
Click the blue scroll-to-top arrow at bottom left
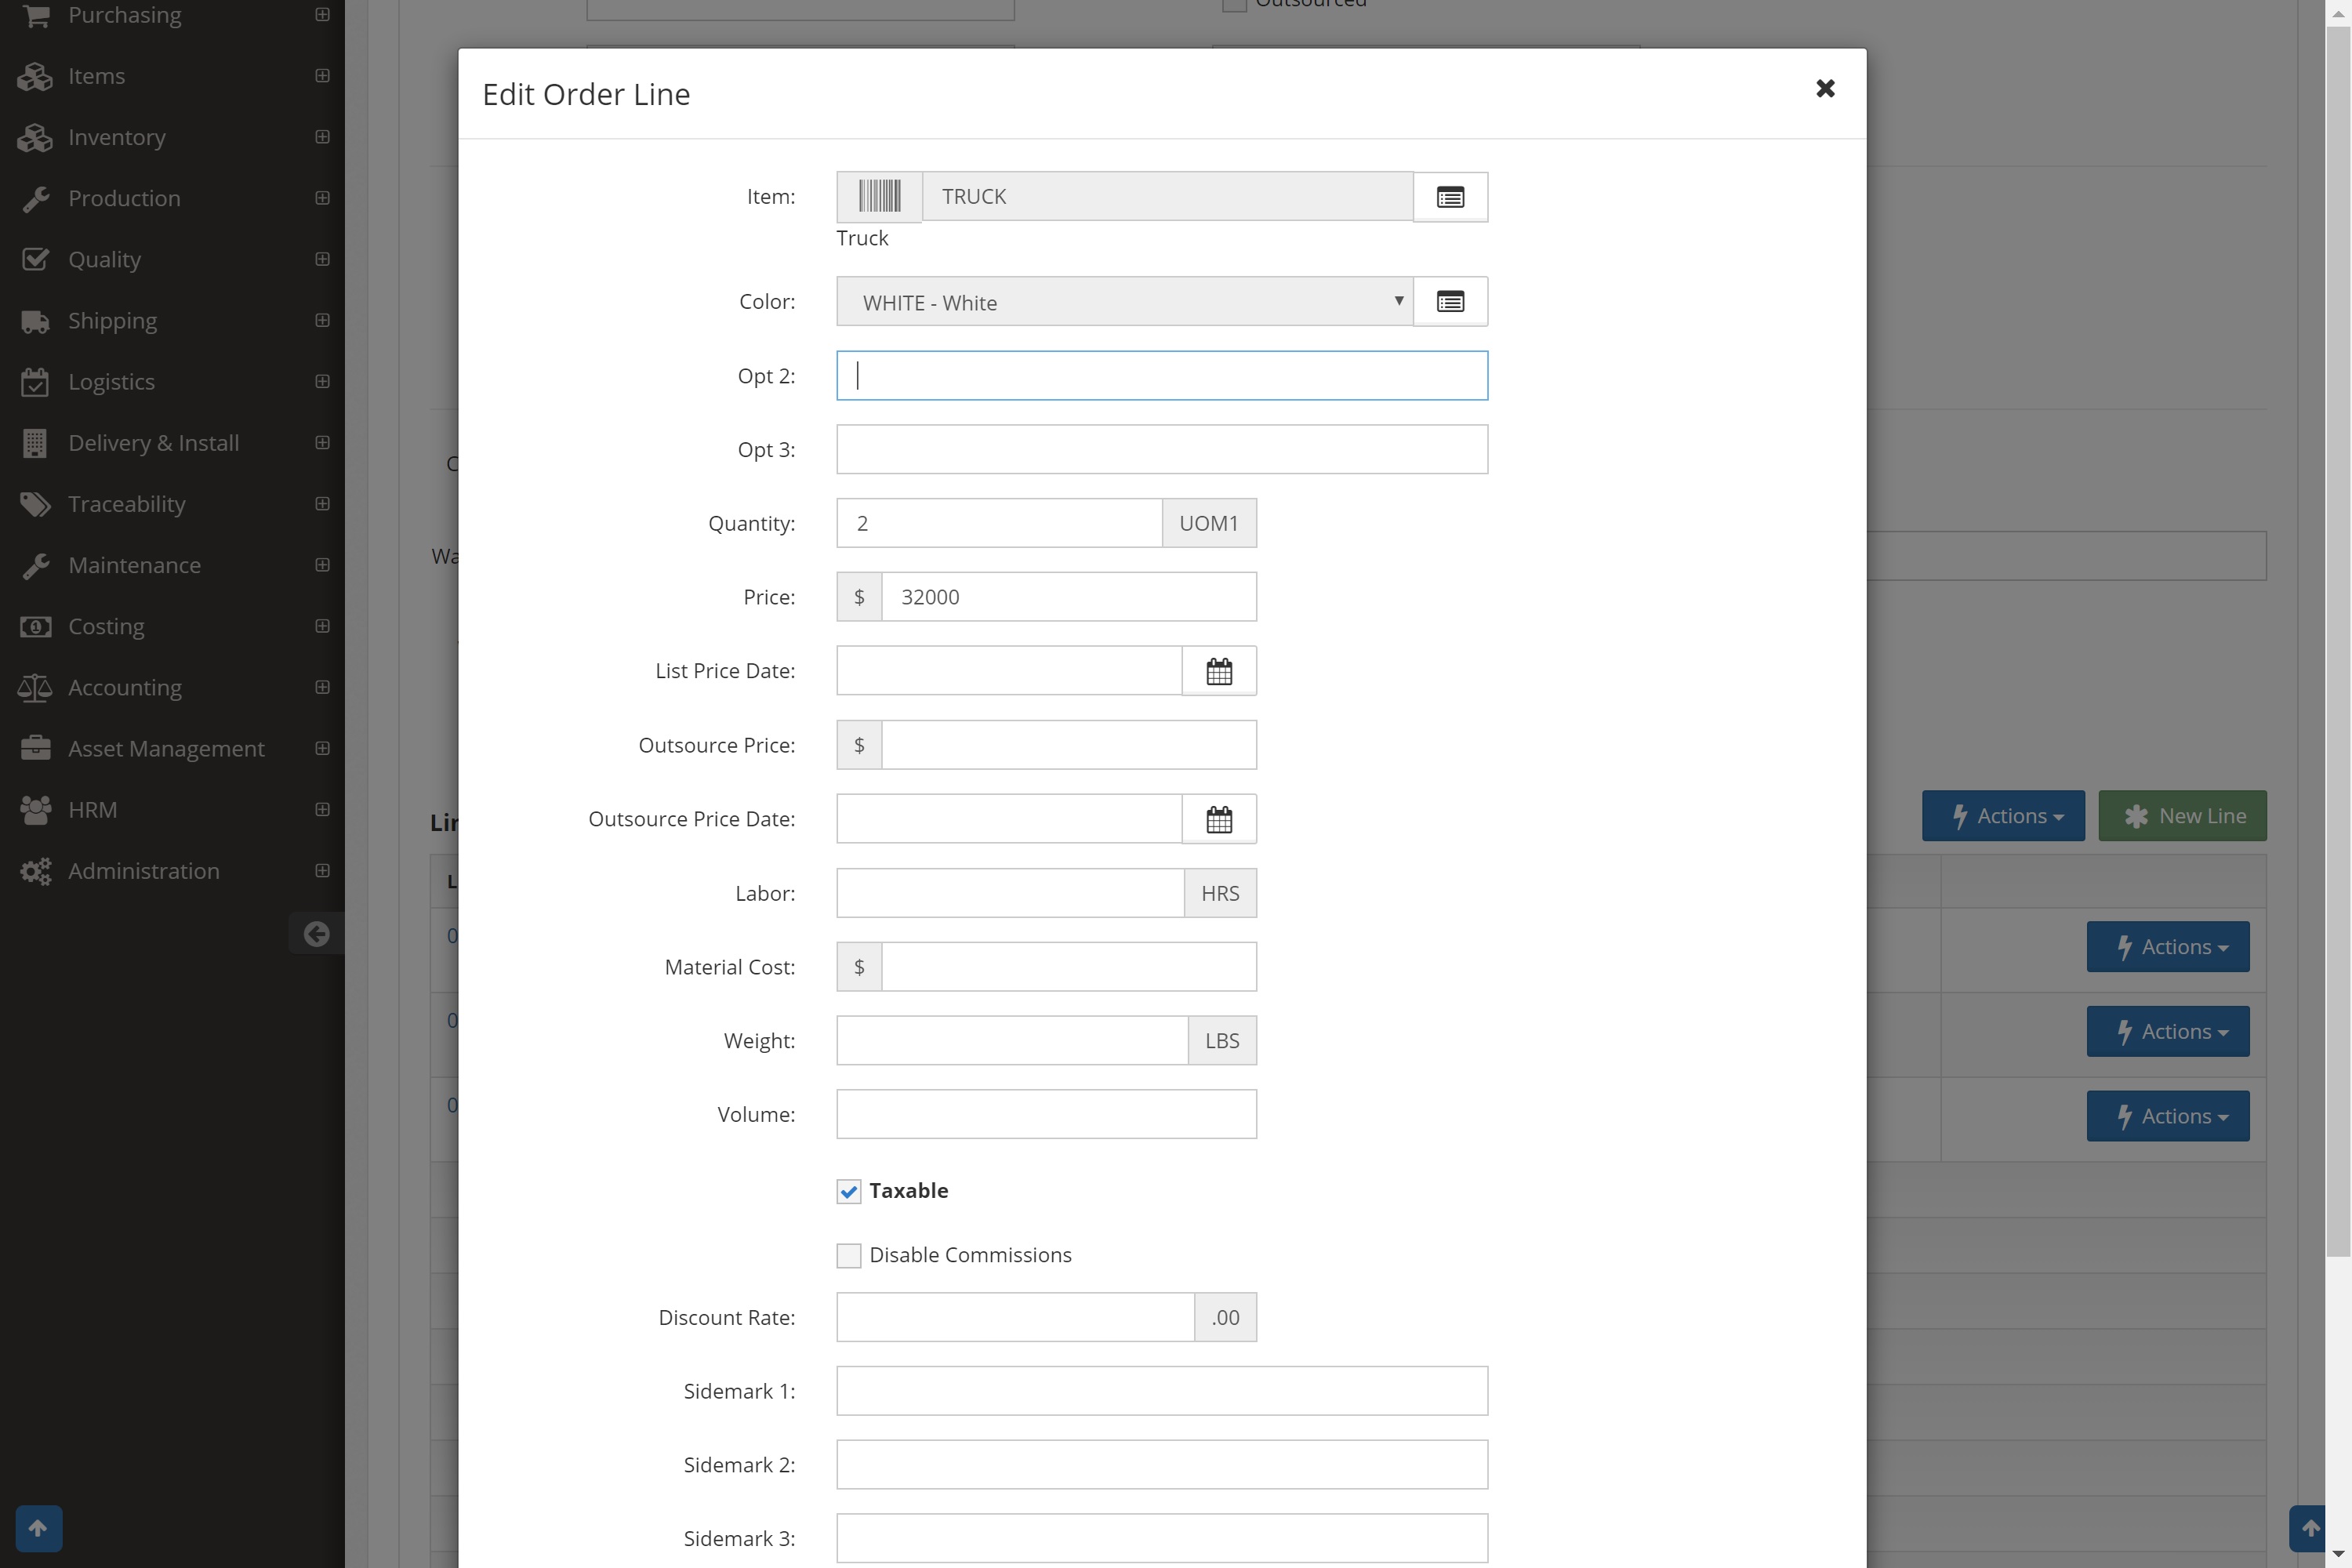coord(39,1528)
